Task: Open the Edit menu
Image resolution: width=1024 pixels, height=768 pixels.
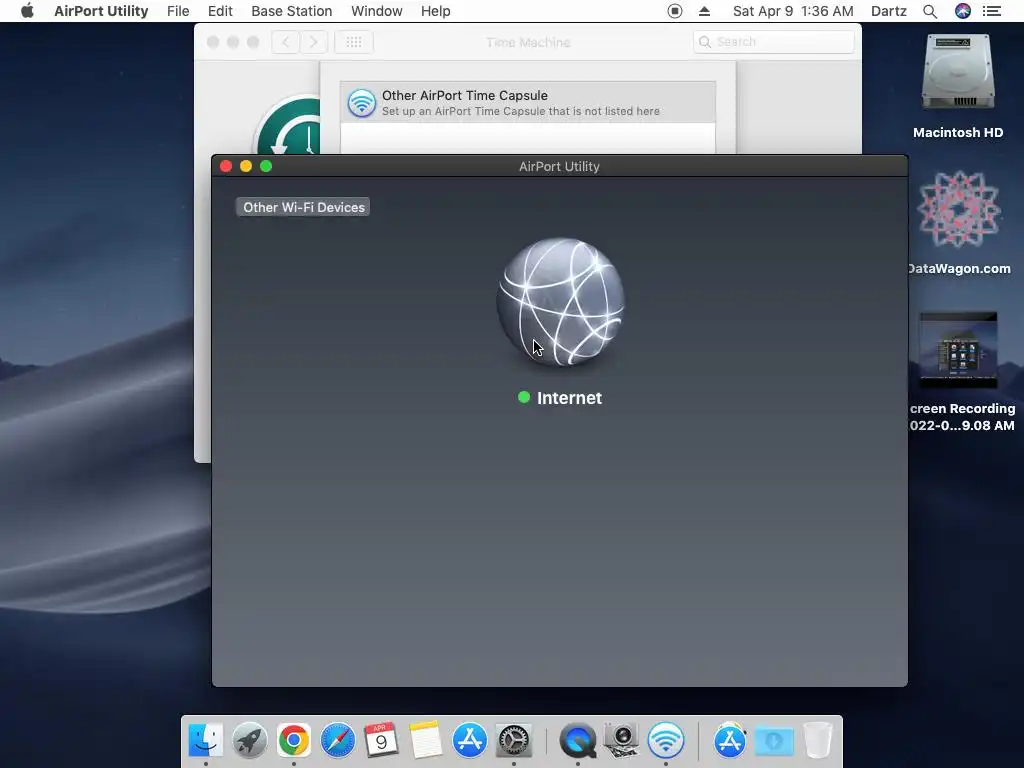Action: pyautogui.click(x=220, y=11)
